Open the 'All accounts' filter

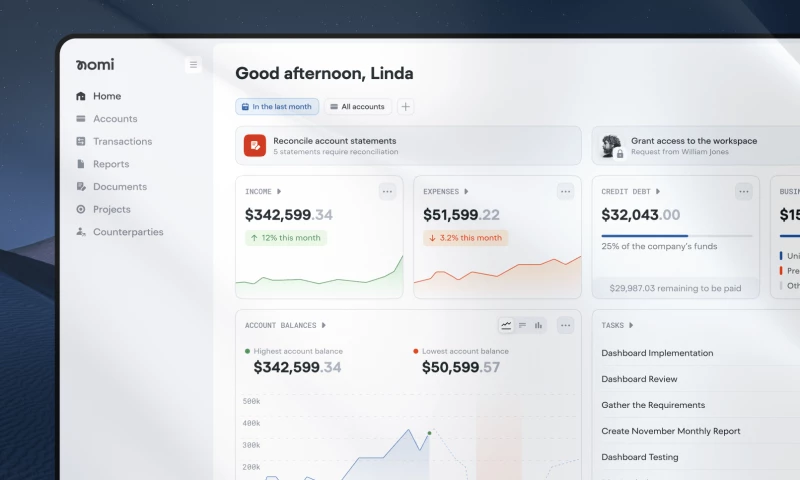pos(358,107)
